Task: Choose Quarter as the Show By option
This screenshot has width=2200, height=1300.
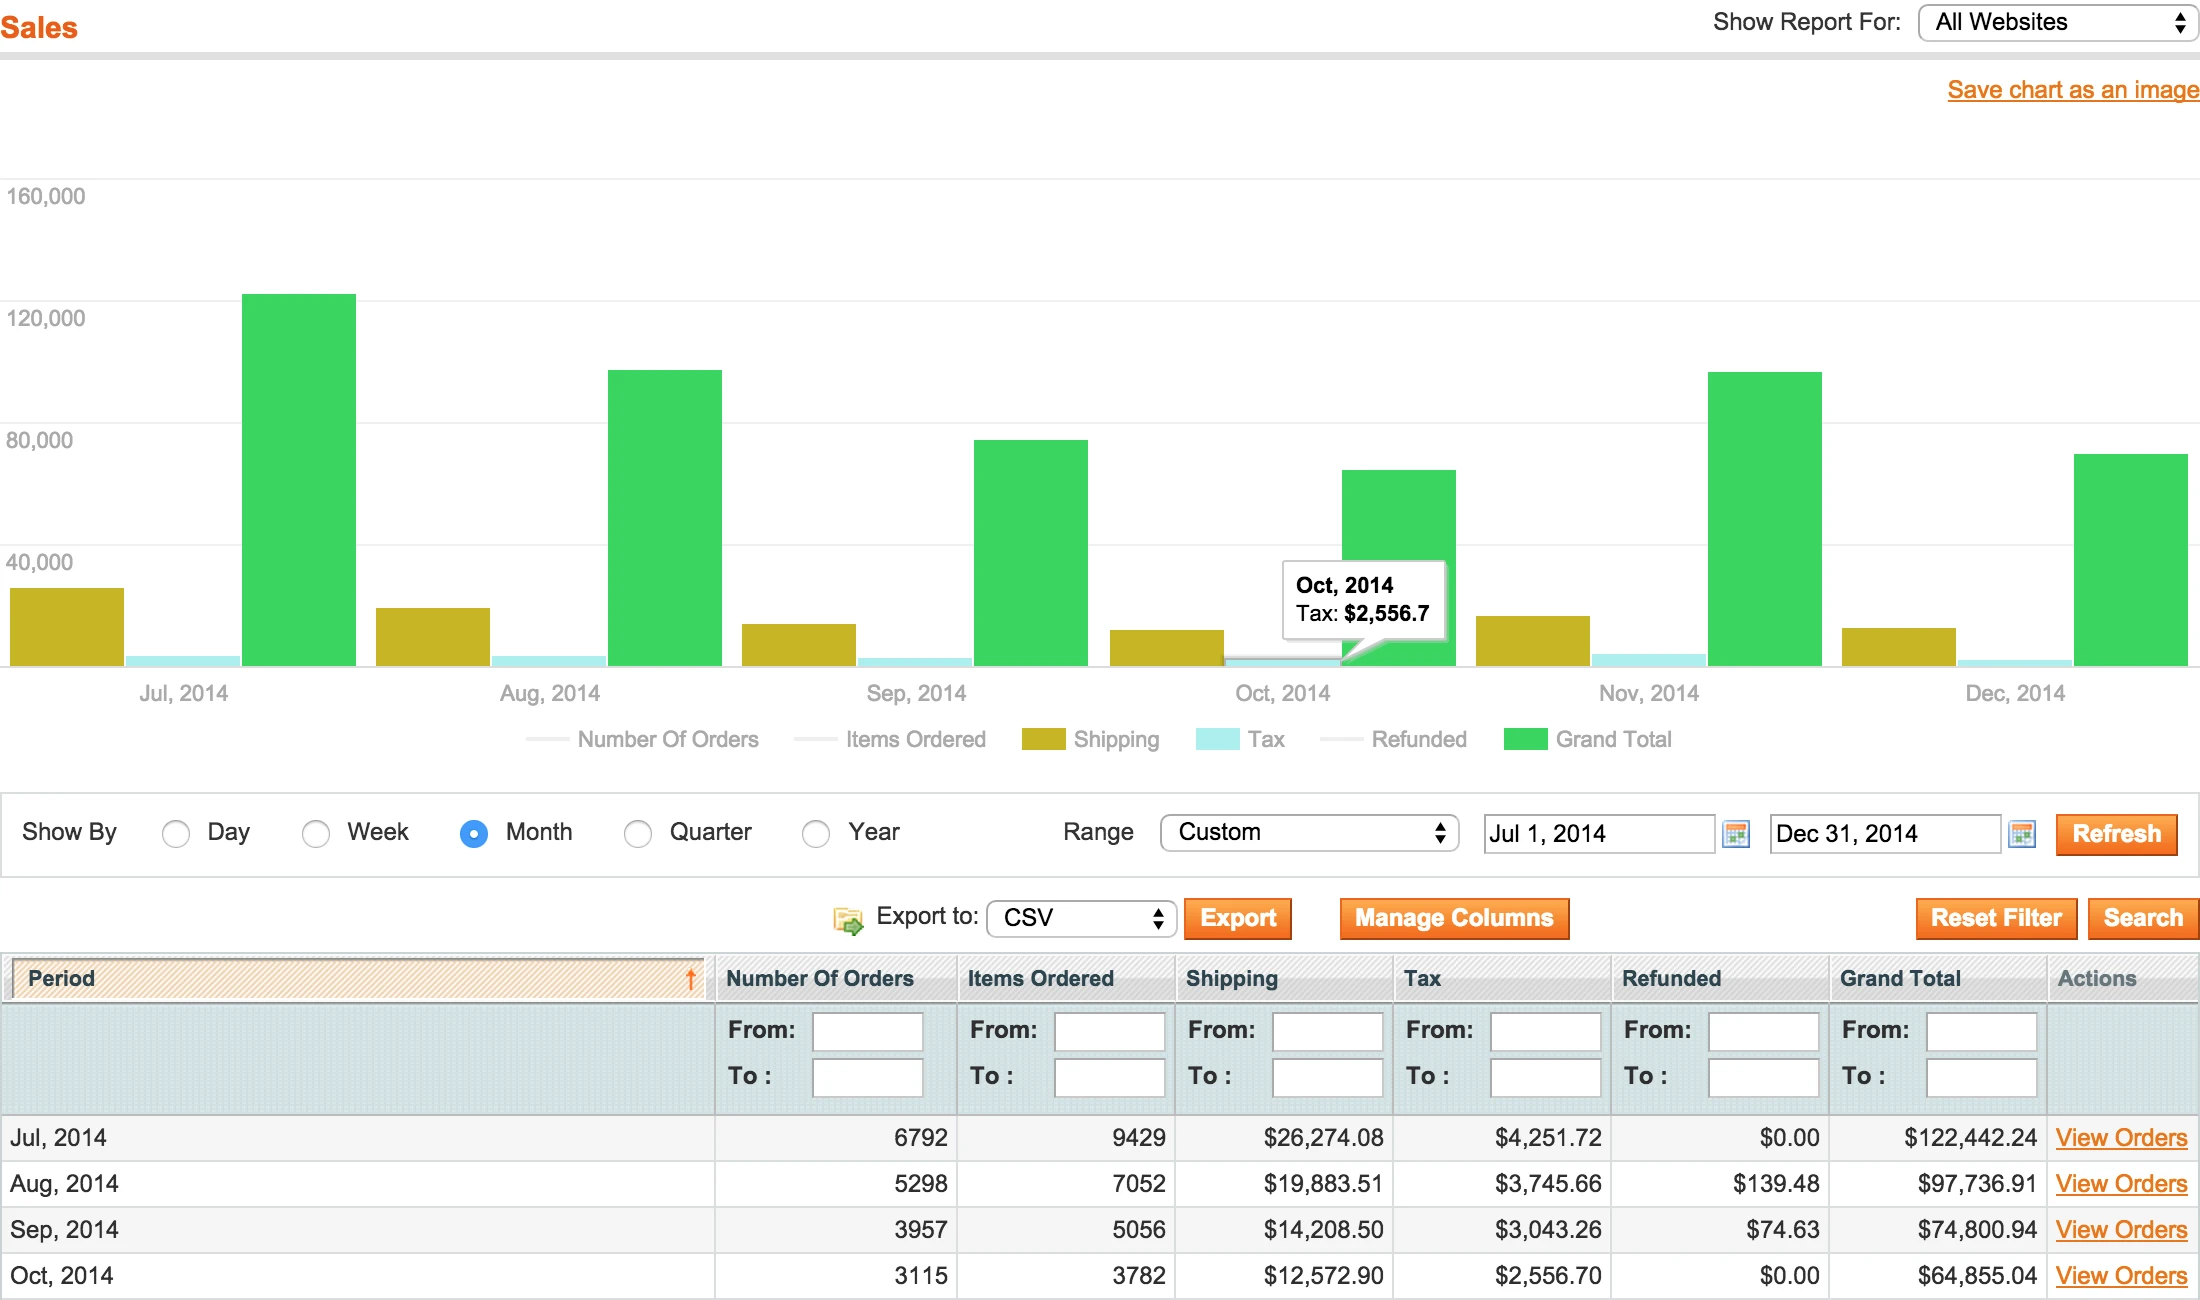Action: coord(638,833)
